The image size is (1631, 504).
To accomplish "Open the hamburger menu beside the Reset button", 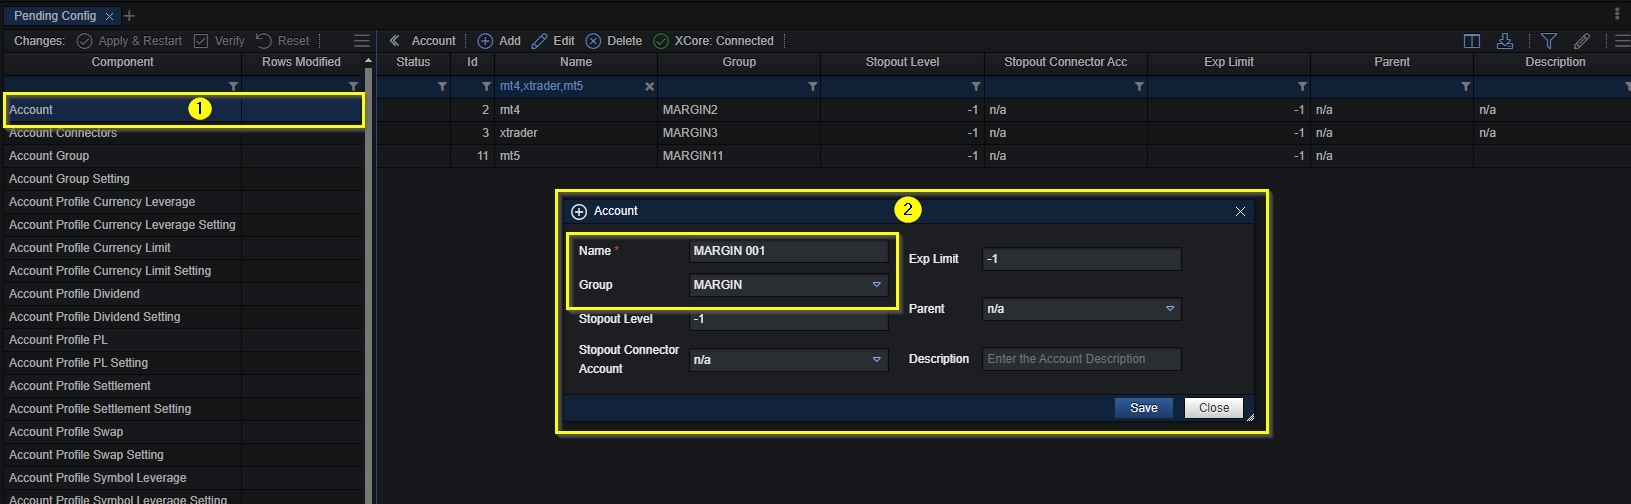I will (362, 41).
